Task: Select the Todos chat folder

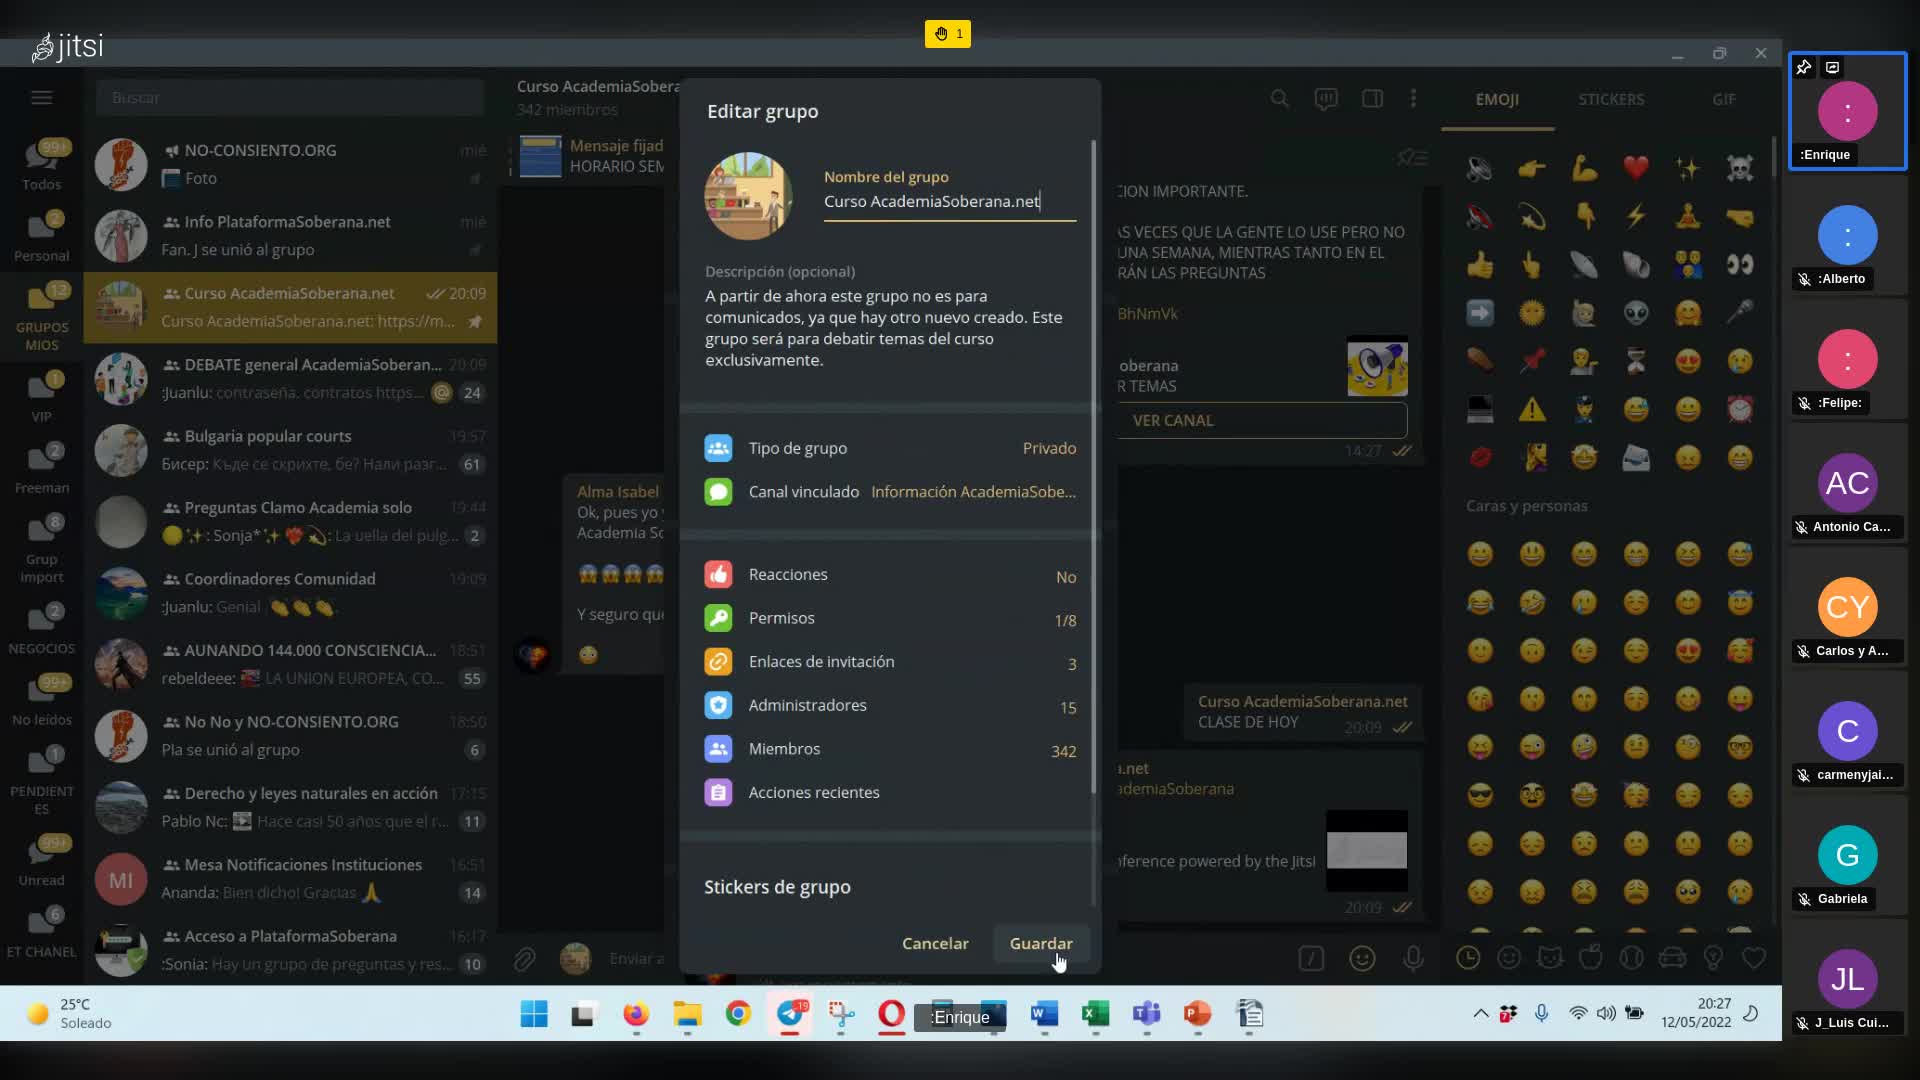Action: (41, 165)
